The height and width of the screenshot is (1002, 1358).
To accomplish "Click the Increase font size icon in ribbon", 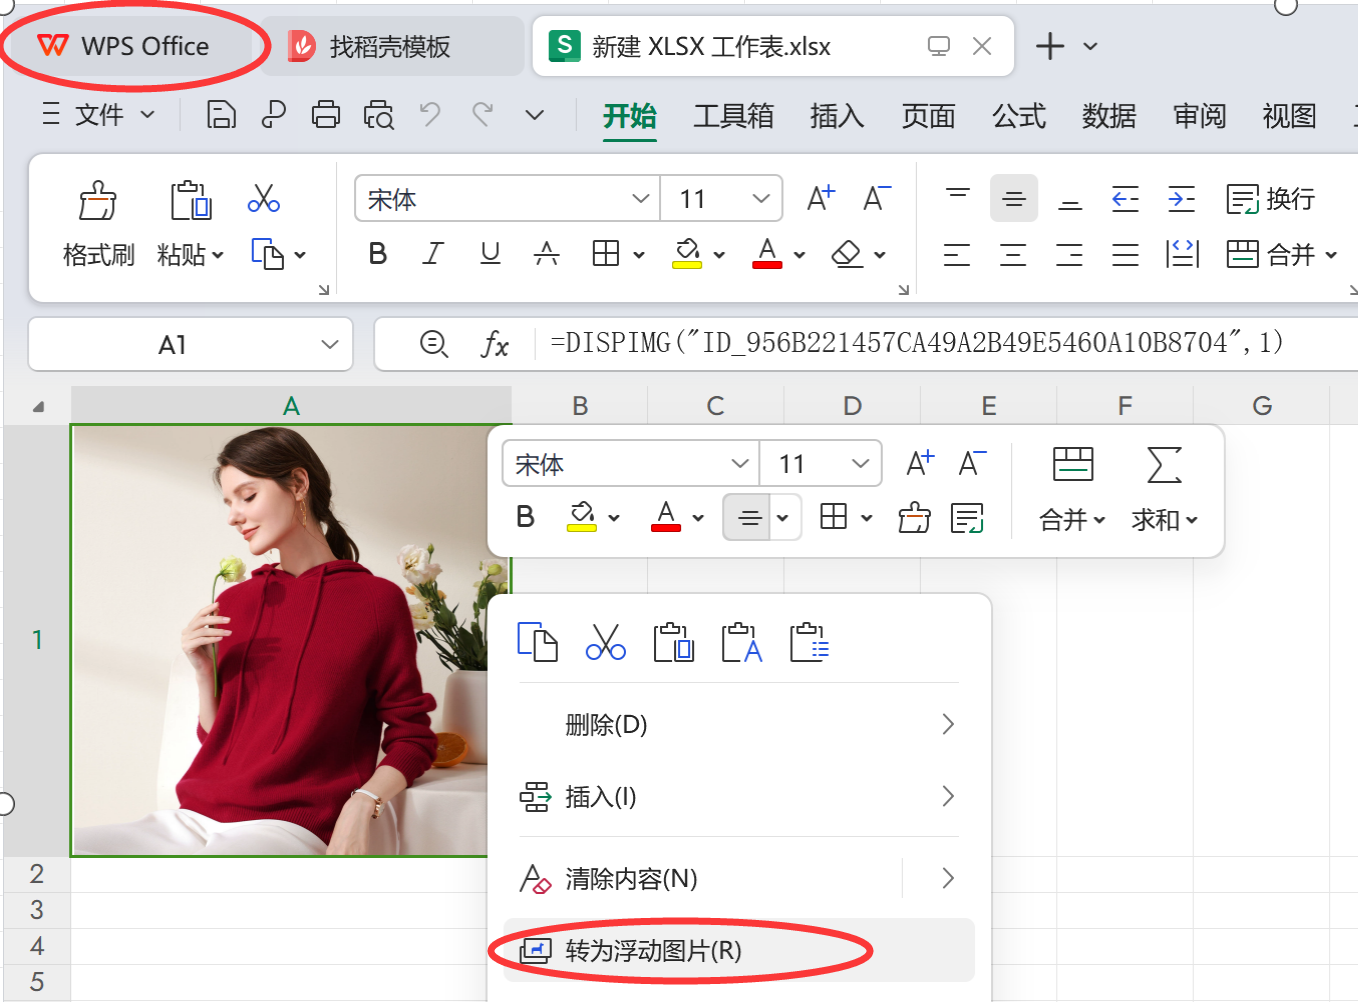I will click(820, 199).
